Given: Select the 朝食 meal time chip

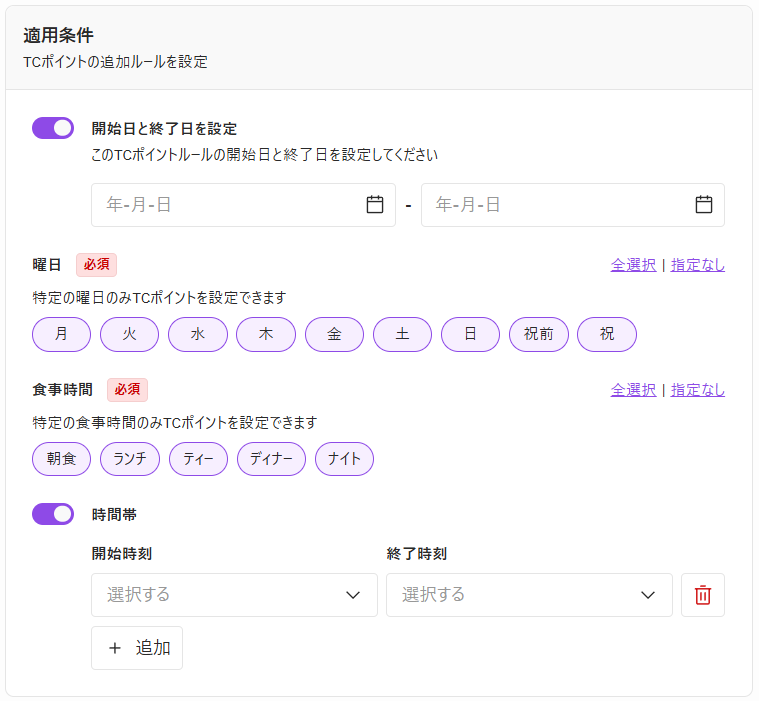Looking at the screenshot, I should (61, 459).
